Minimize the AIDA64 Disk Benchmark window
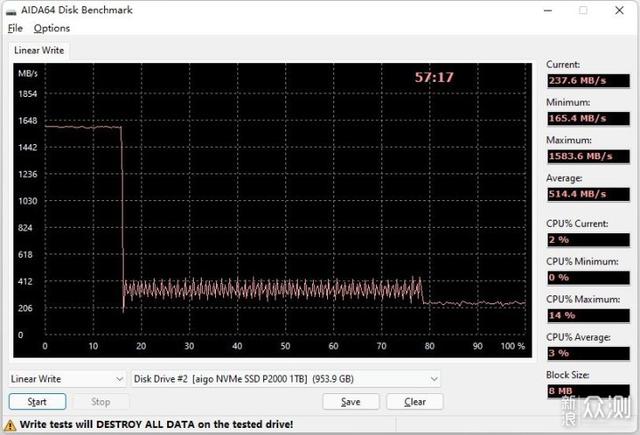Viewport: 640px width, 435px height. point(548,10)
